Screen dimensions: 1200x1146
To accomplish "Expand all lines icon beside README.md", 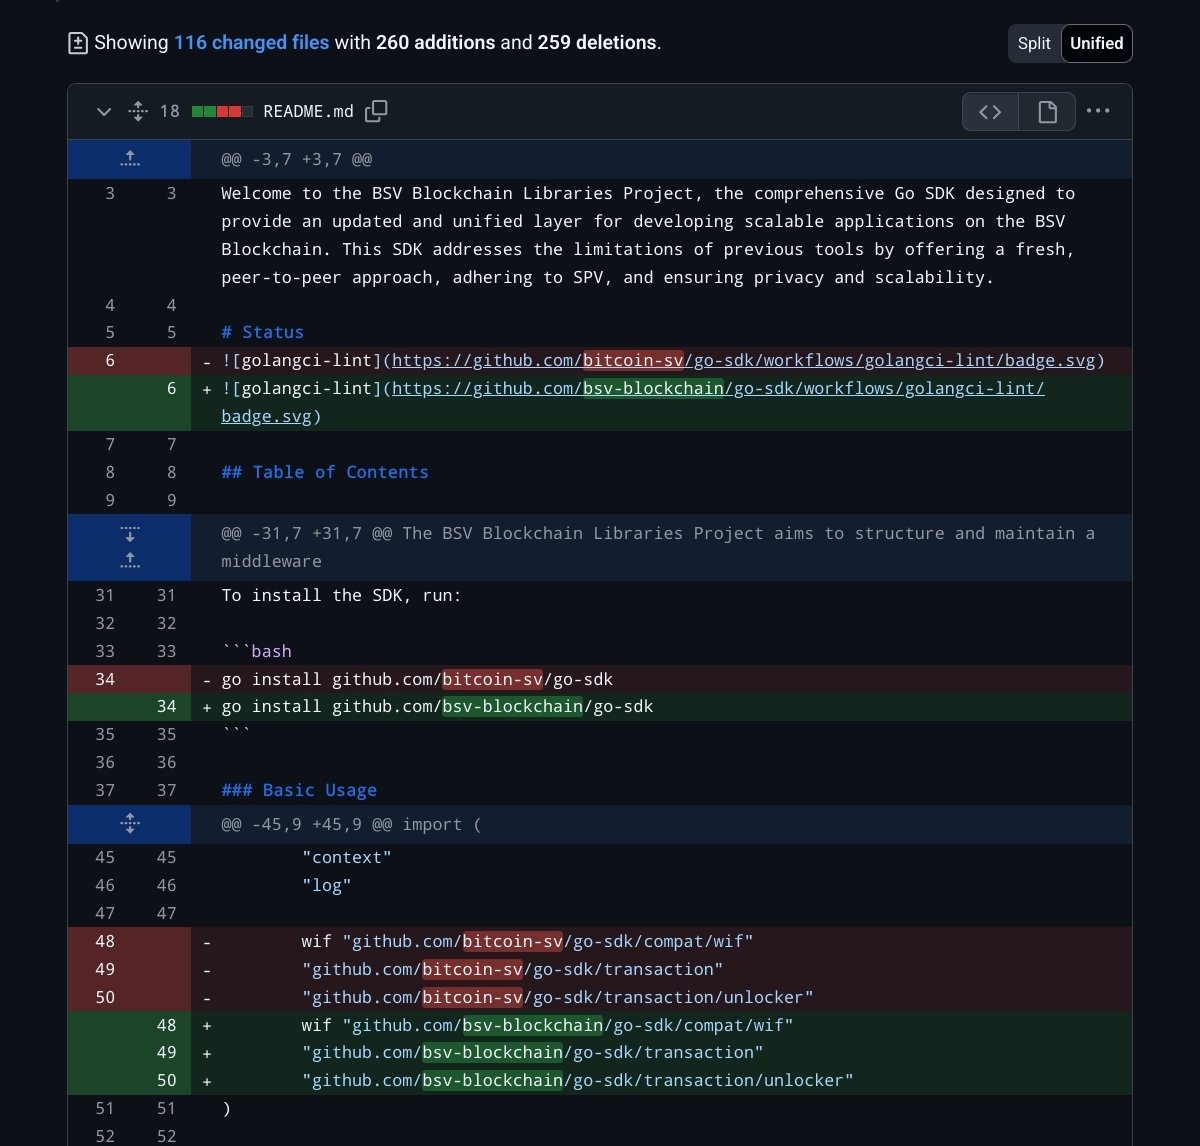I will click(x=139, y=111).
